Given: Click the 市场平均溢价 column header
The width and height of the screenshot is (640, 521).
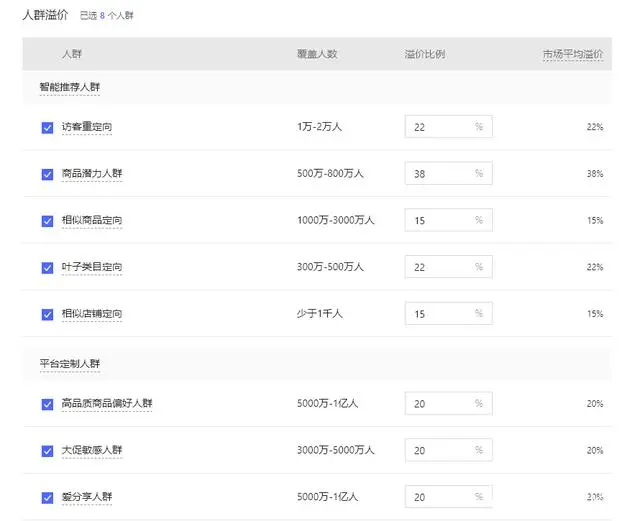Looking at the screenshot, I should pyautogui.click(x=573, y=54).
